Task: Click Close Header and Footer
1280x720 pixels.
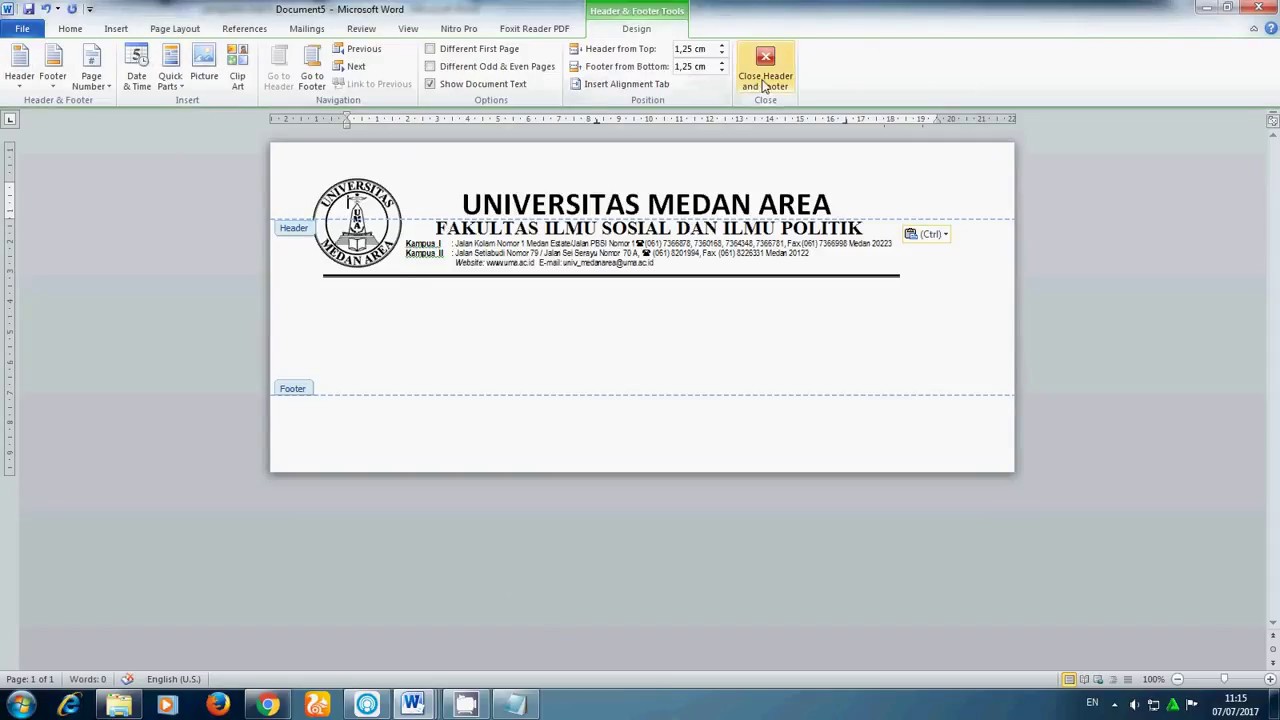Action: click(x=765, y=67)
